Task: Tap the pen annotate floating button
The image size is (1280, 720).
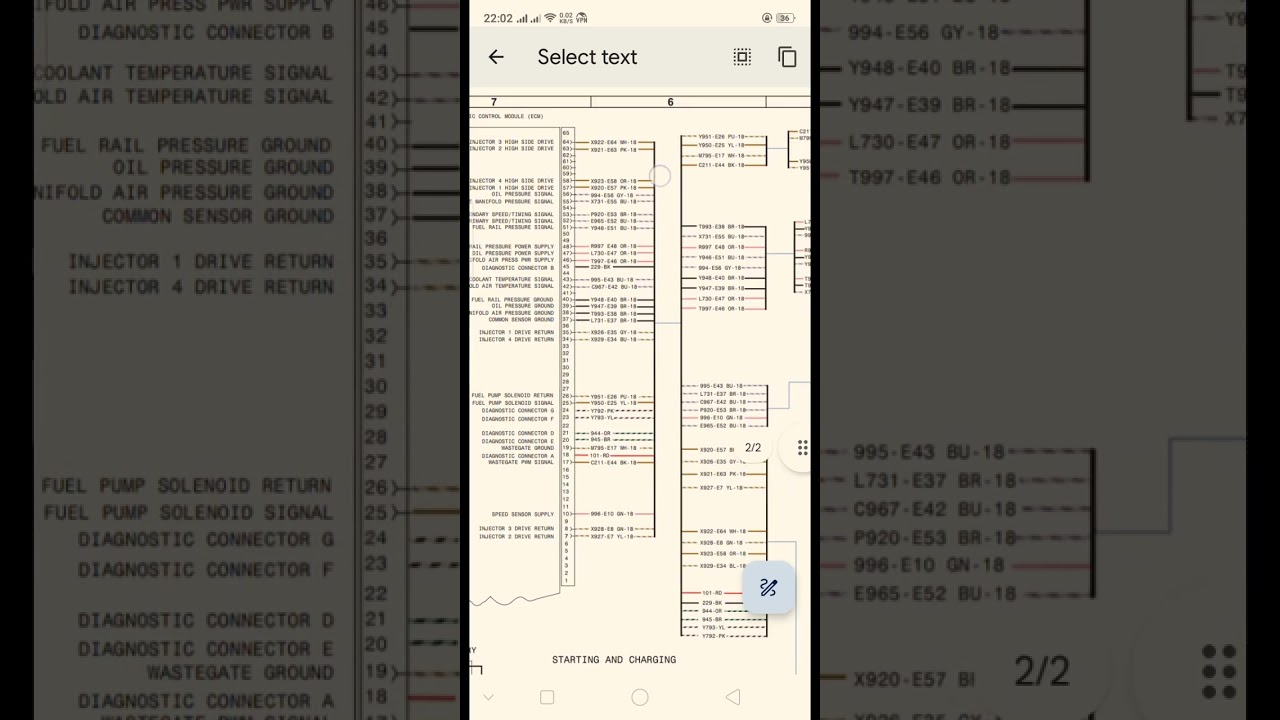Action: [x=768, y=588]
